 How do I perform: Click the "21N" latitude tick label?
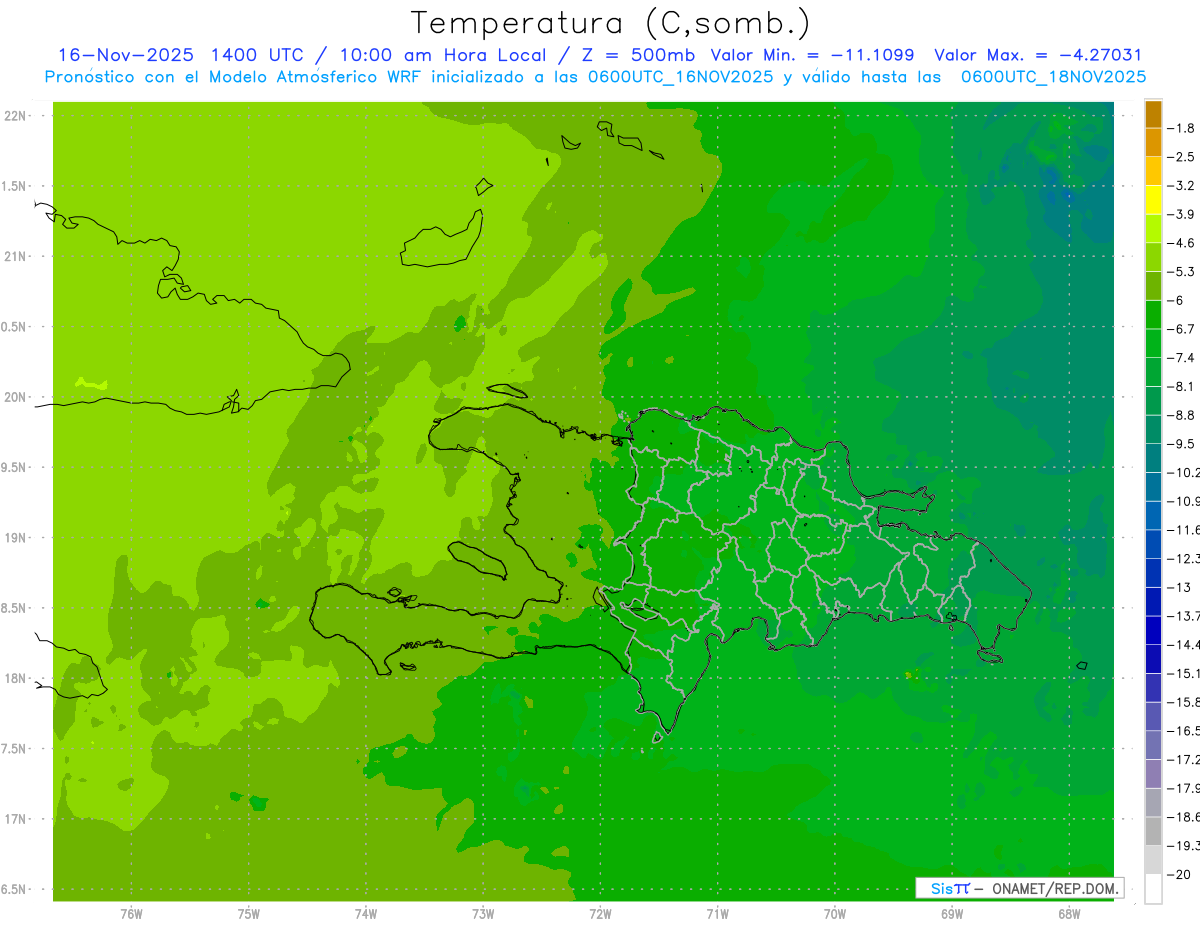14,256
